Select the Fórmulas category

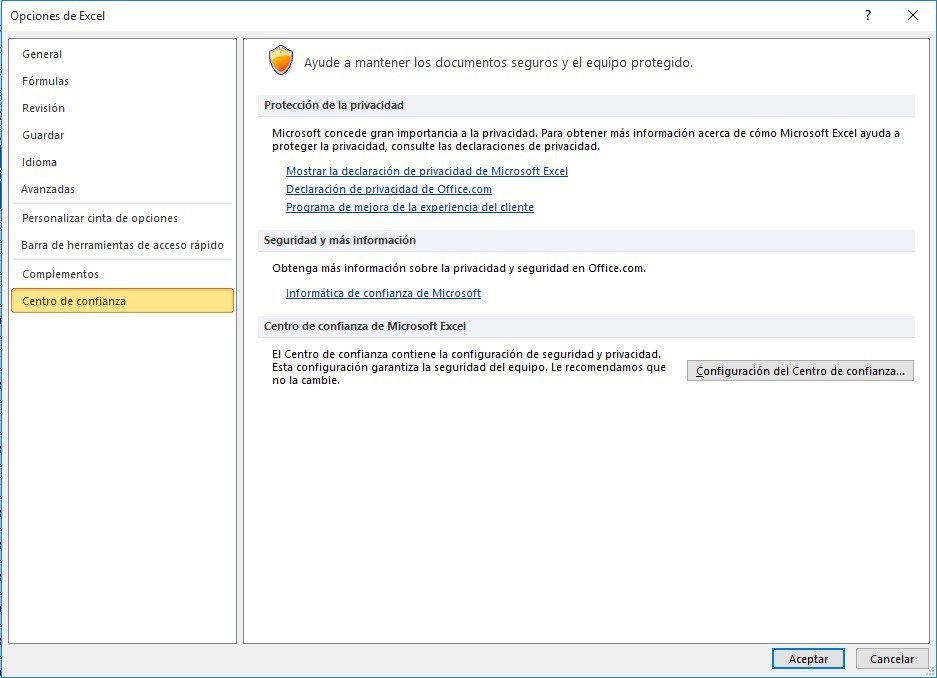122,81
